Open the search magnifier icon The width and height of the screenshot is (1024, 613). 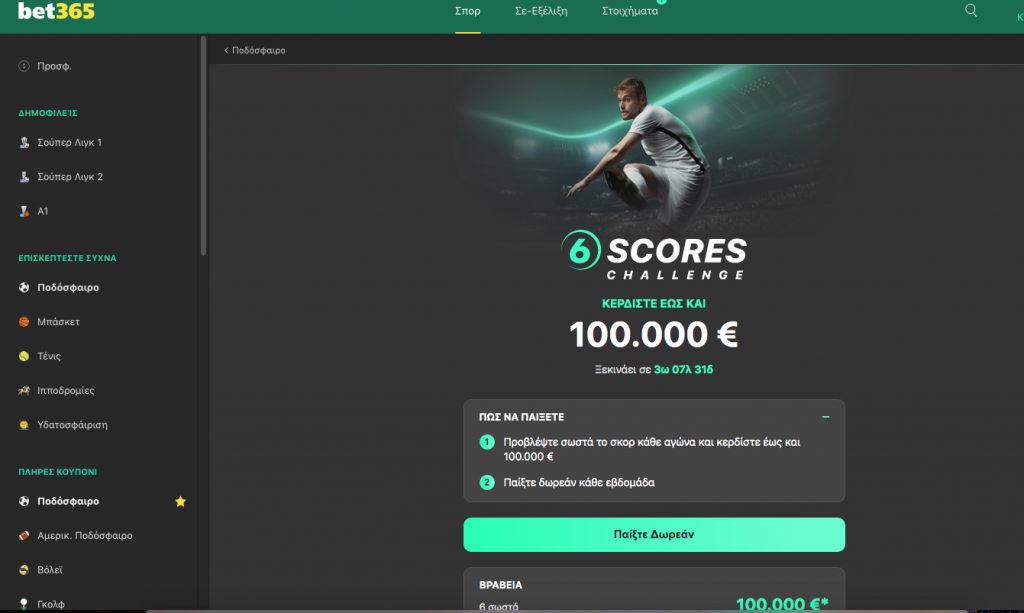coord(971,10)
